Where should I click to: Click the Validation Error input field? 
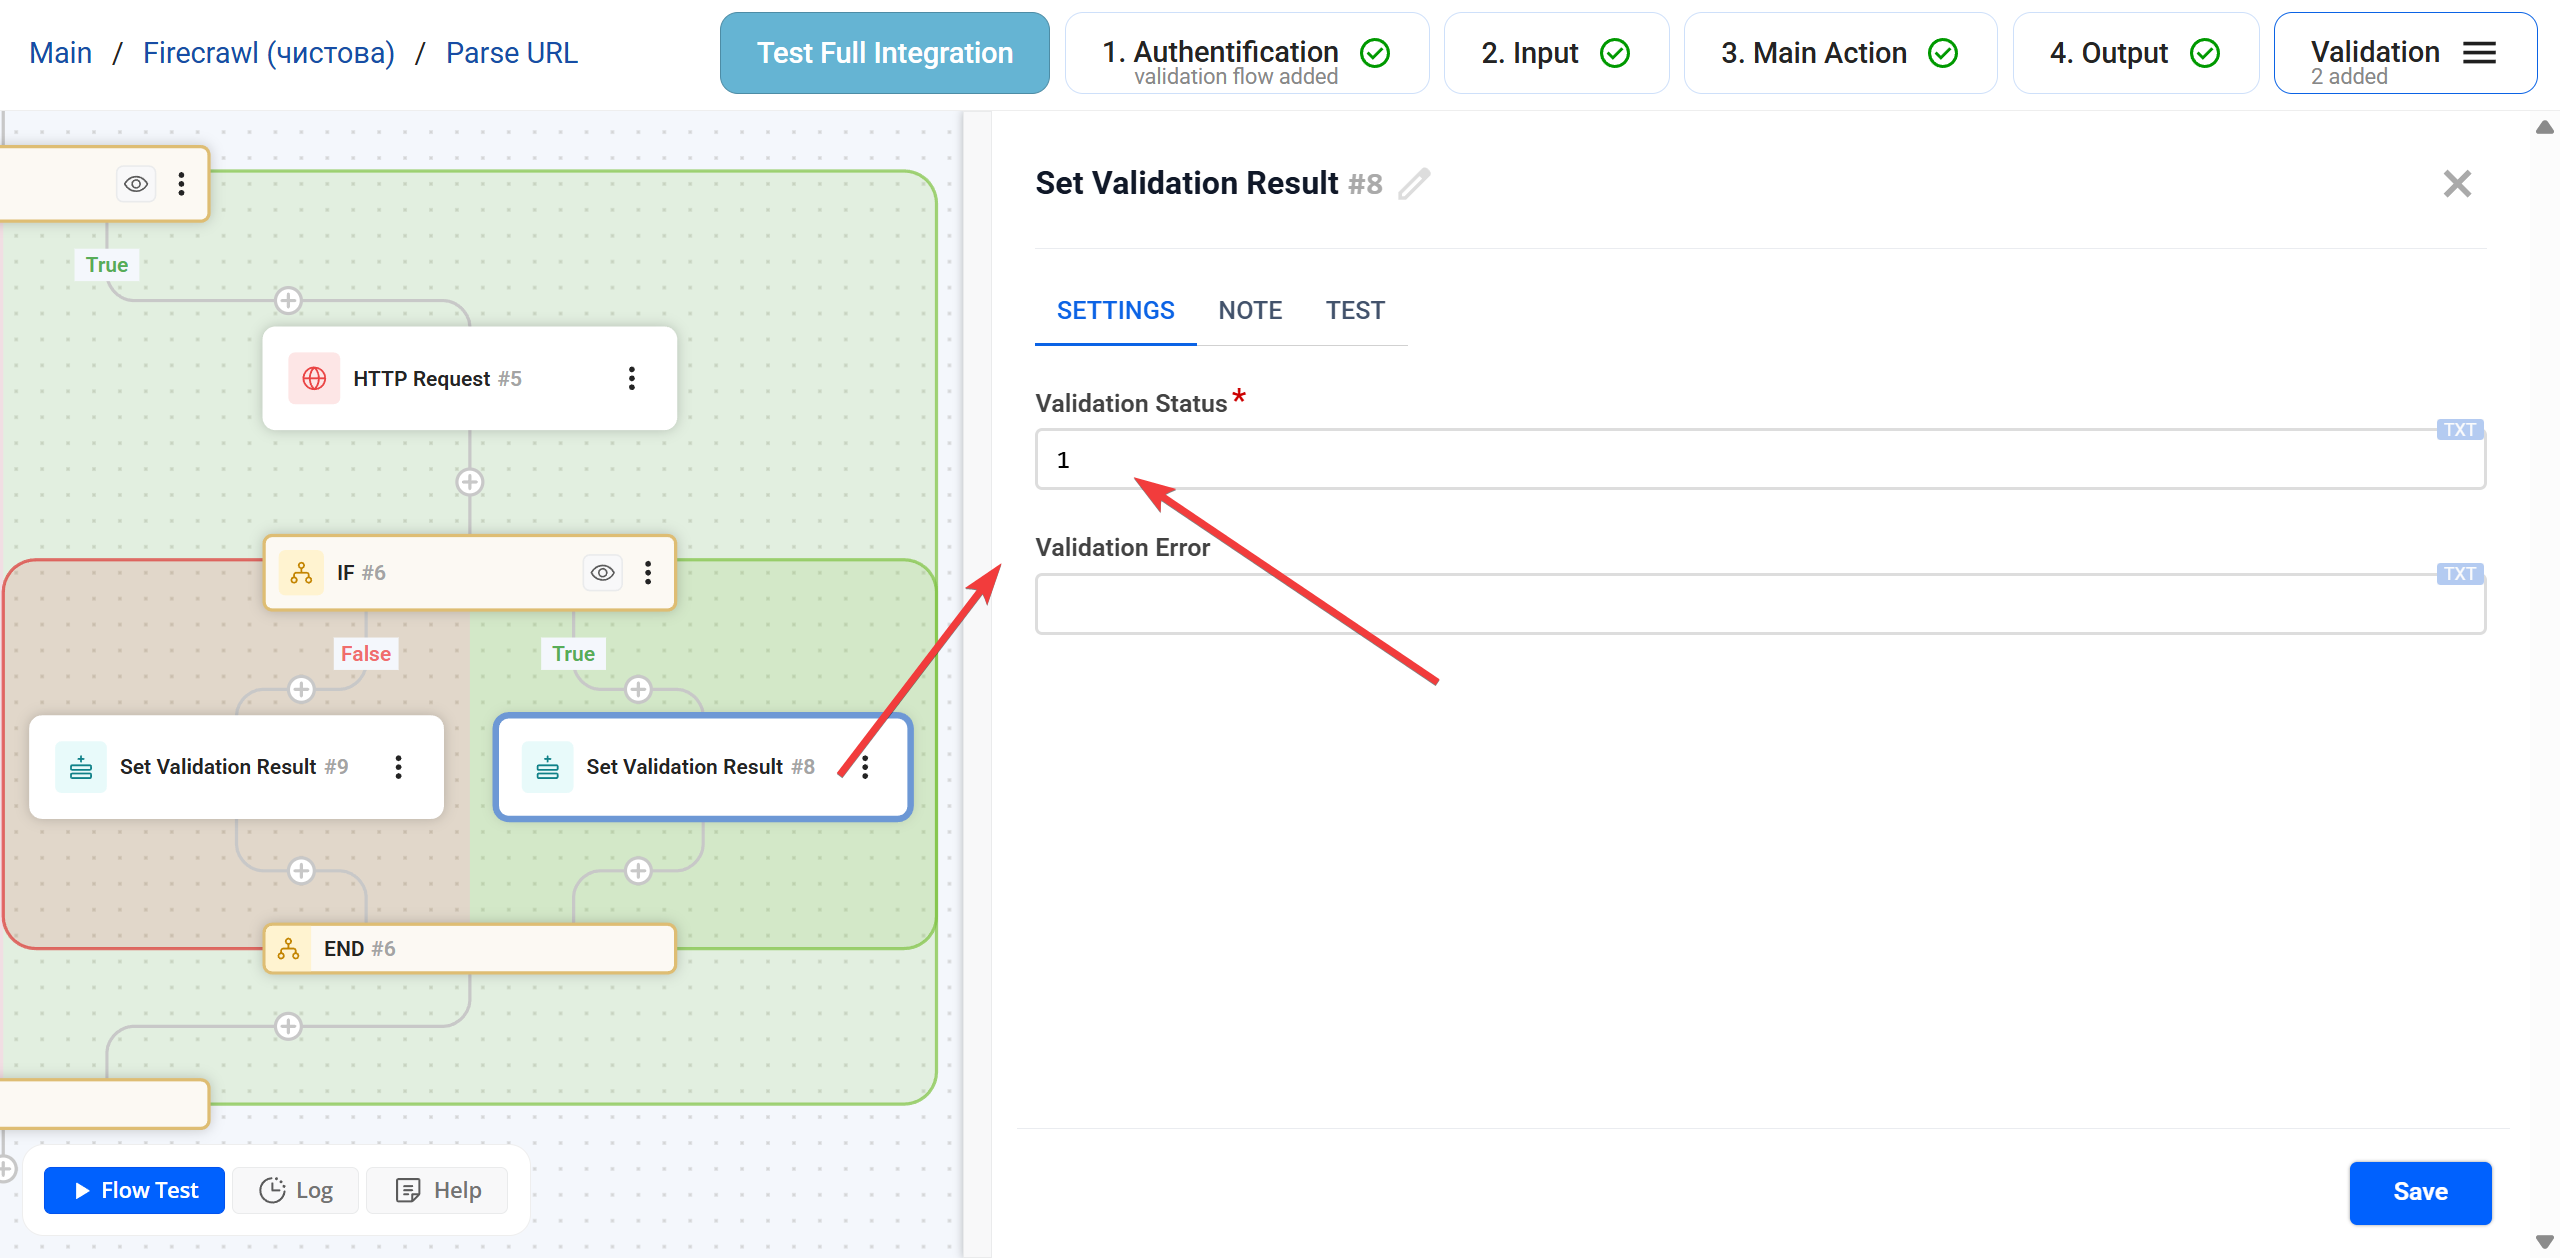point(1760,604)
